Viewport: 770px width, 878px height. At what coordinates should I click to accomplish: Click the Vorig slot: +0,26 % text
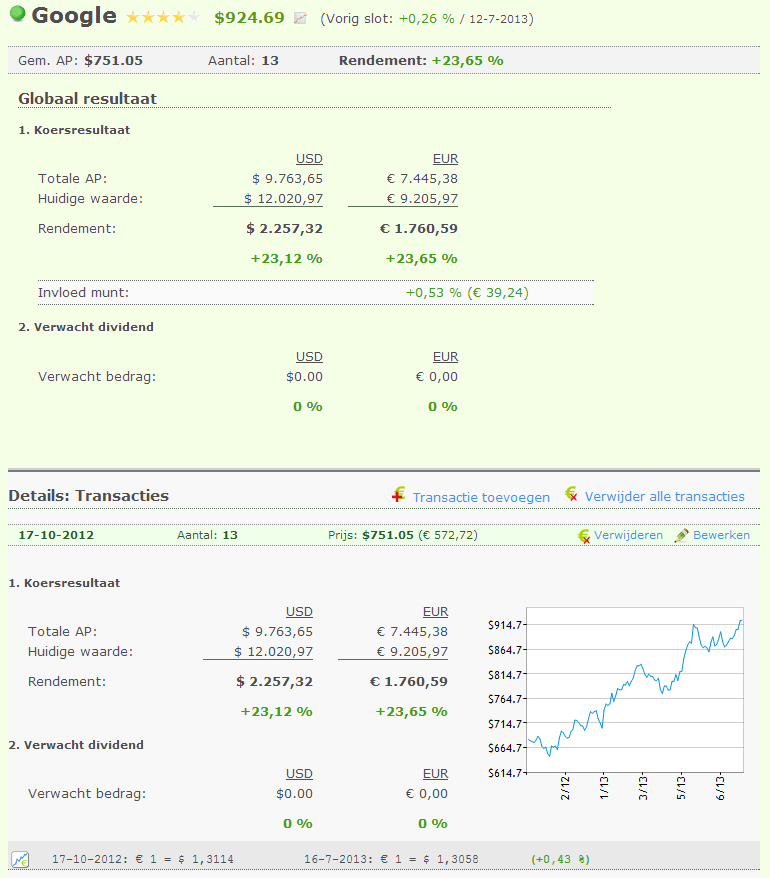pos(388,18)
